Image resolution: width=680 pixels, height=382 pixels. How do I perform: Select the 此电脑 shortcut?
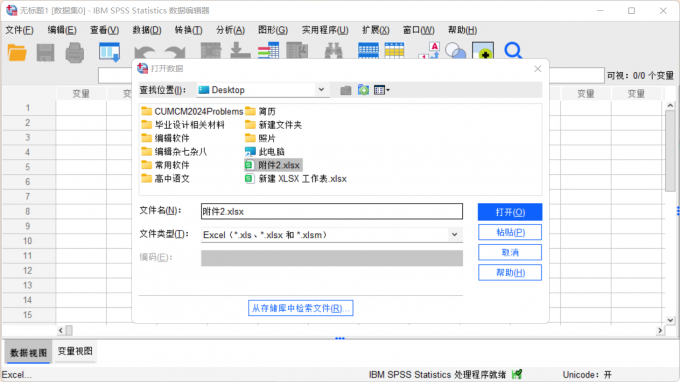tap(265, 152)
